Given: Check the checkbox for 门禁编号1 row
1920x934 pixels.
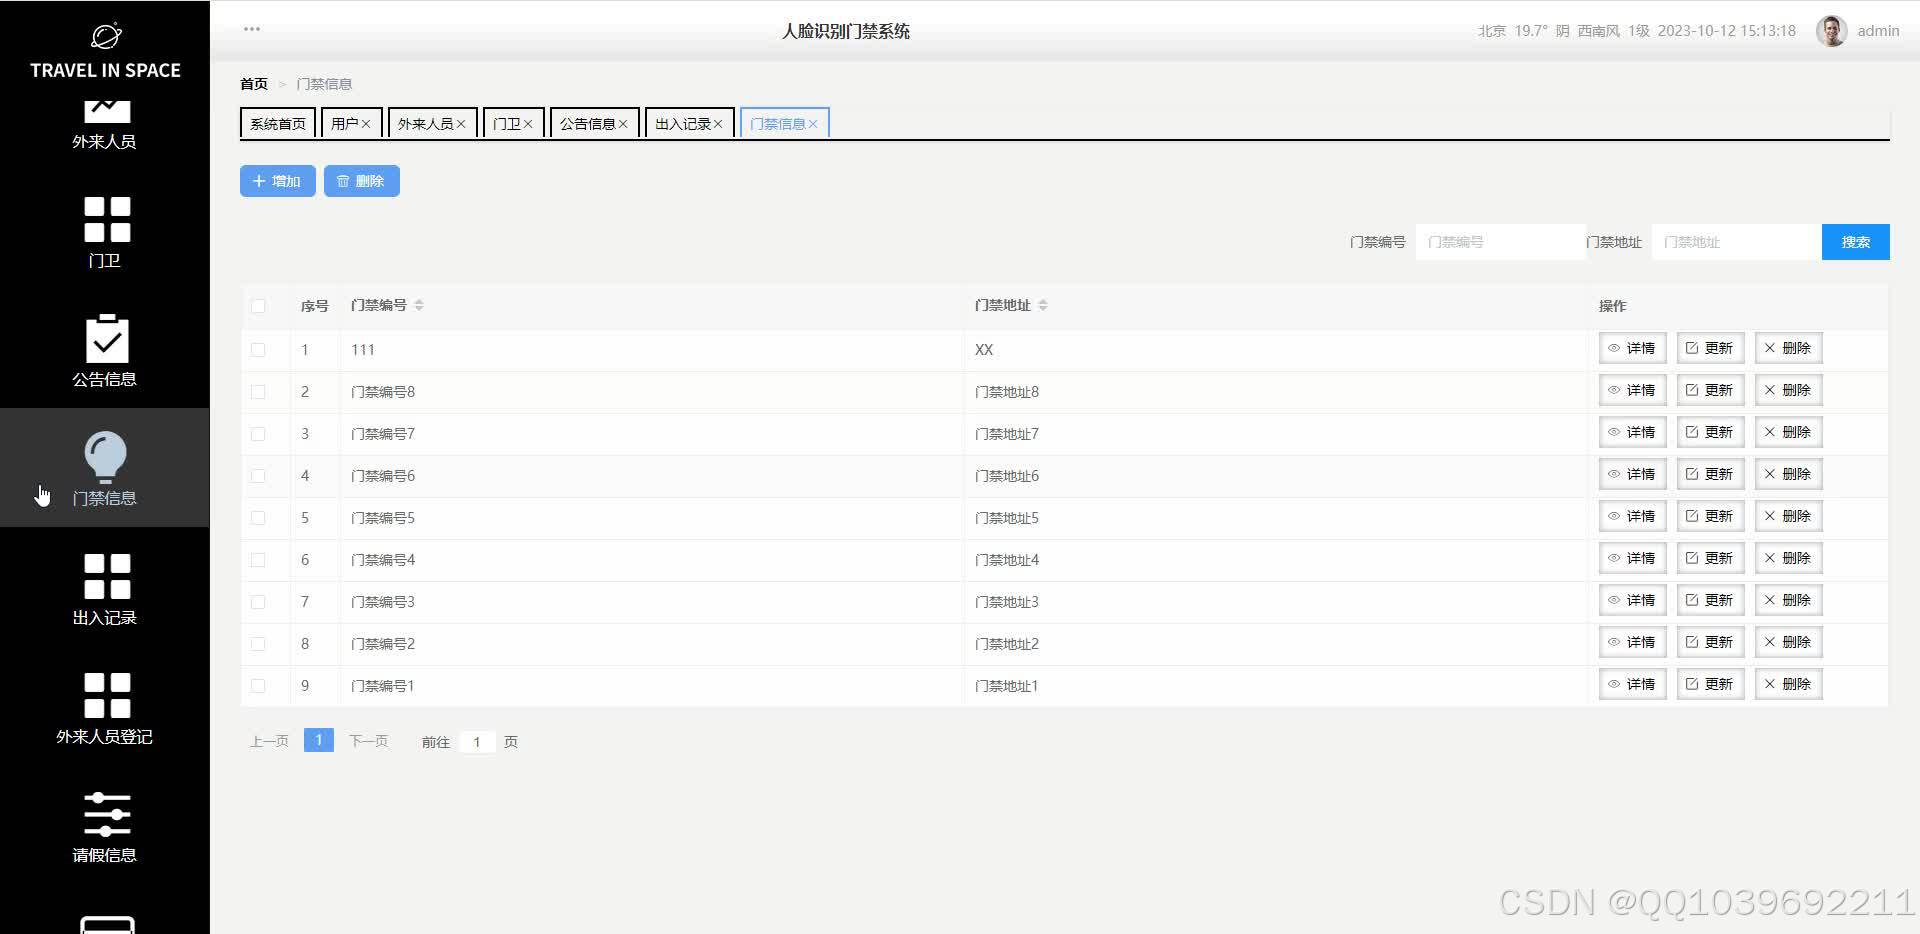Looking at the screenshot, I should [x=258, y=686].
